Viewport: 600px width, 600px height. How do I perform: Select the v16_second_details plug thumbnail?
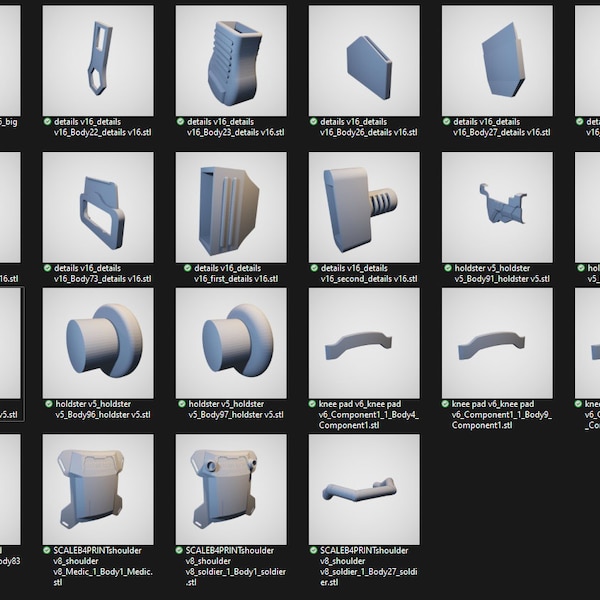tap(364, 207)
